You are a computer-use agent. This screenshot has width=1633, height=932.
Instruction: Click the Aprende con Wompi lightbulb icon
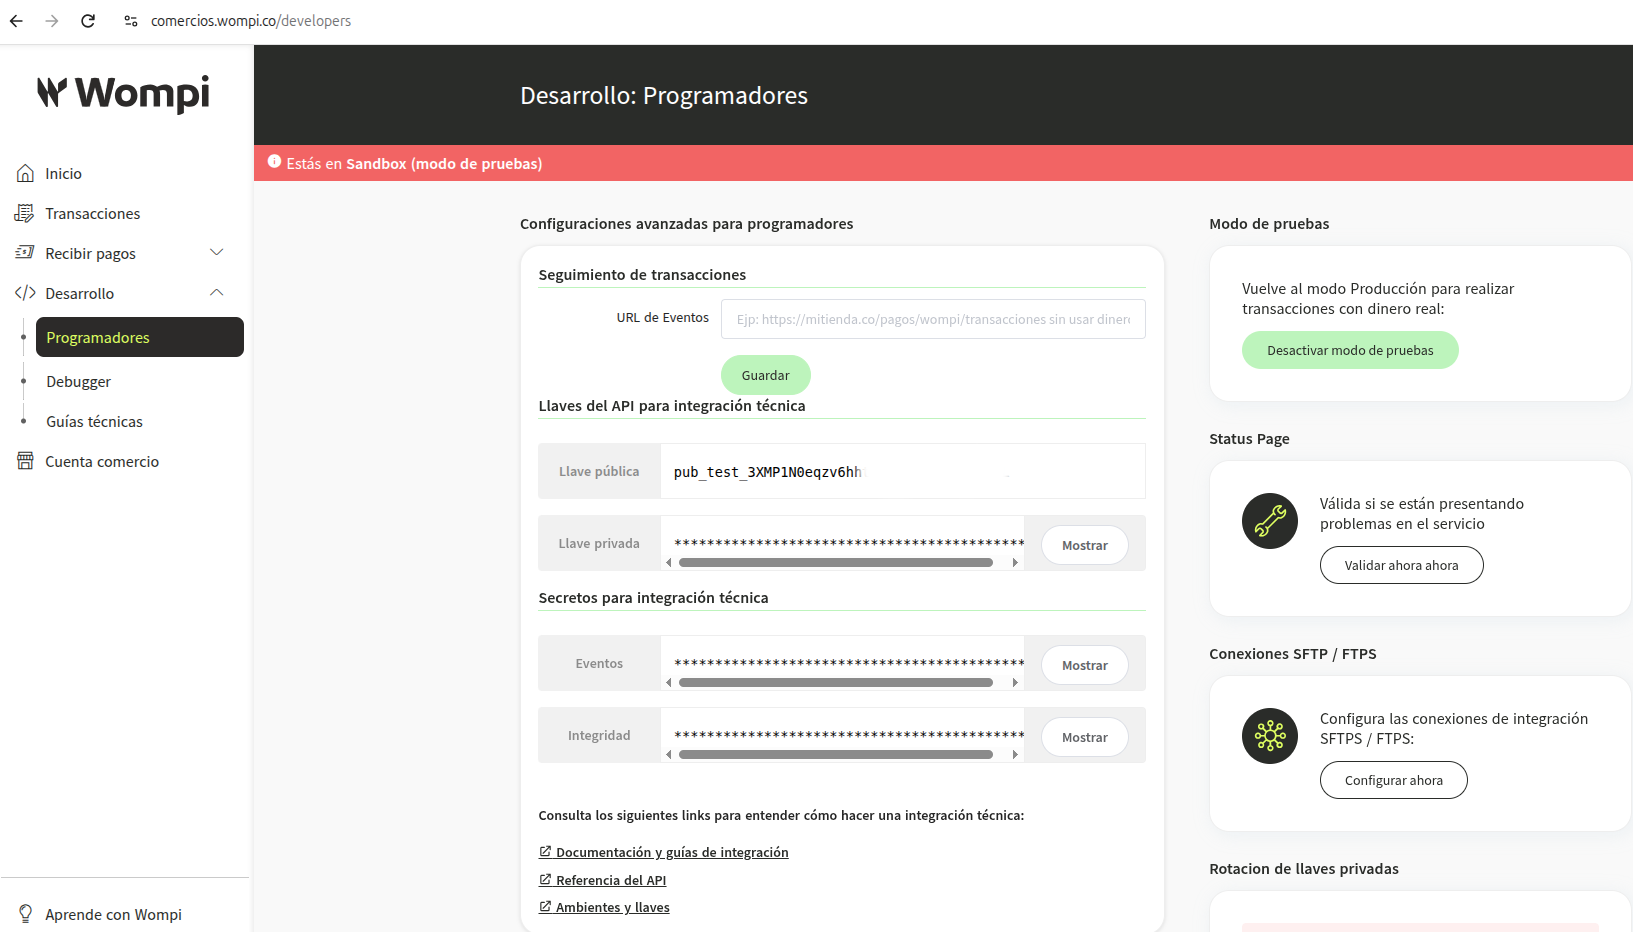tap(26, 914)
